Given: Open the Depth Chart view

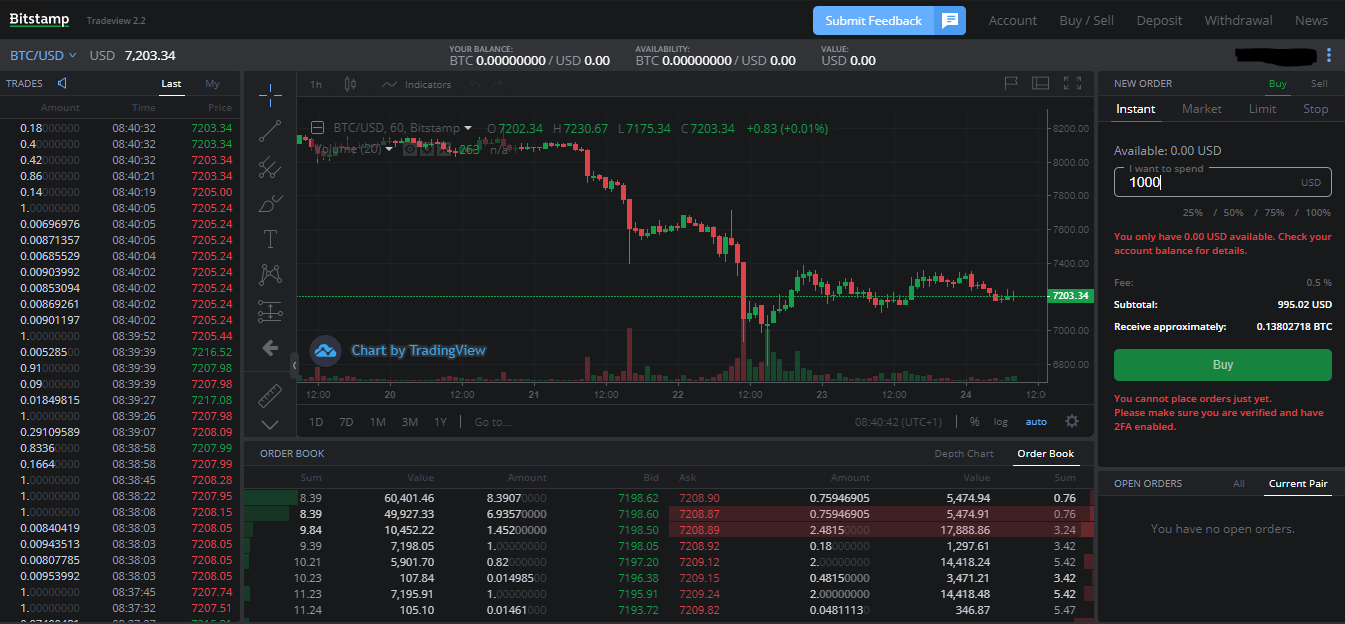Looking at the screenshot, I should click(x=963, y=453).
